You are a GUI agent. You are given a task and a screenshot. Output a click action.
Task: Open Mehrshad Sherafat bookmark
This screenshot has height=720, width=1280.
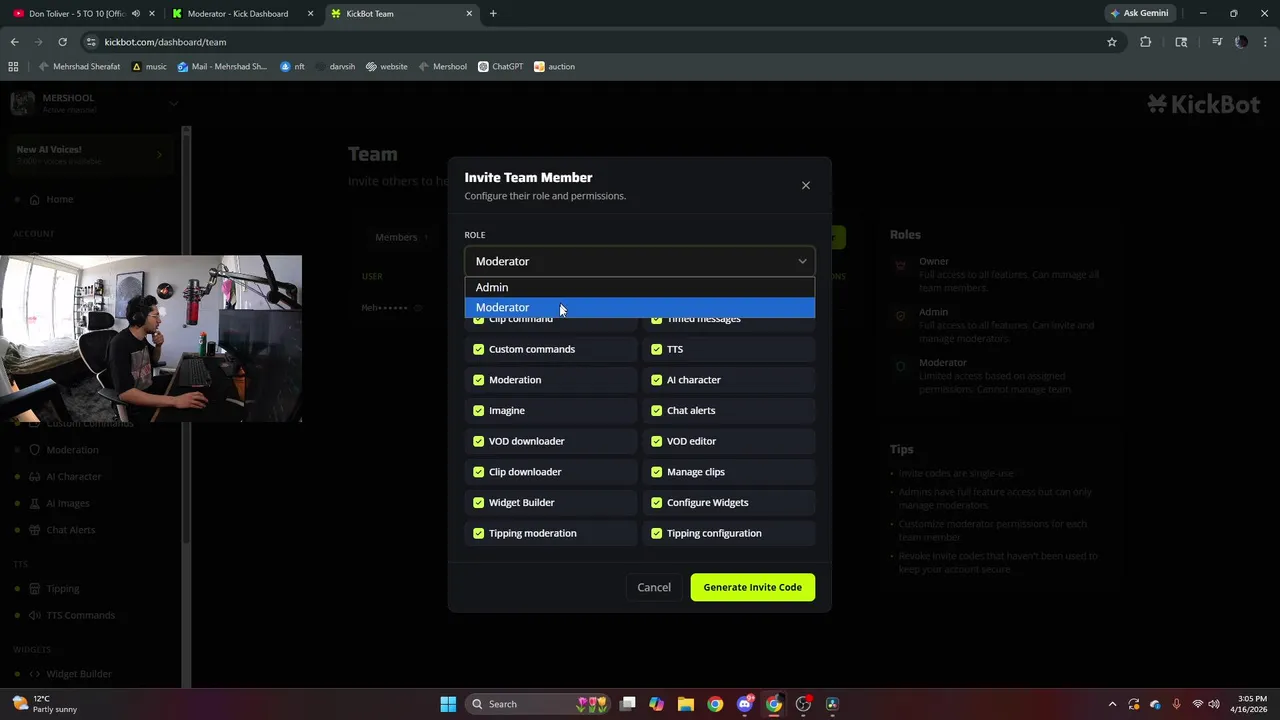point(80,67)
